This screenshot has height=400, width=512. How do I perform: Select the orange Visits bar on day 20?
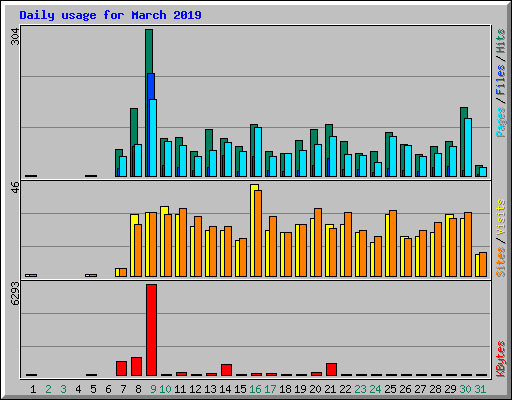[x=318, y=242]
